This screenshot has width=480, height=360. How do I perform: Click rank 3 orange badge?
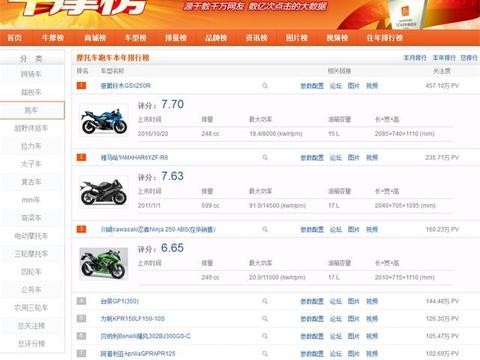click(x=81, y=229)
